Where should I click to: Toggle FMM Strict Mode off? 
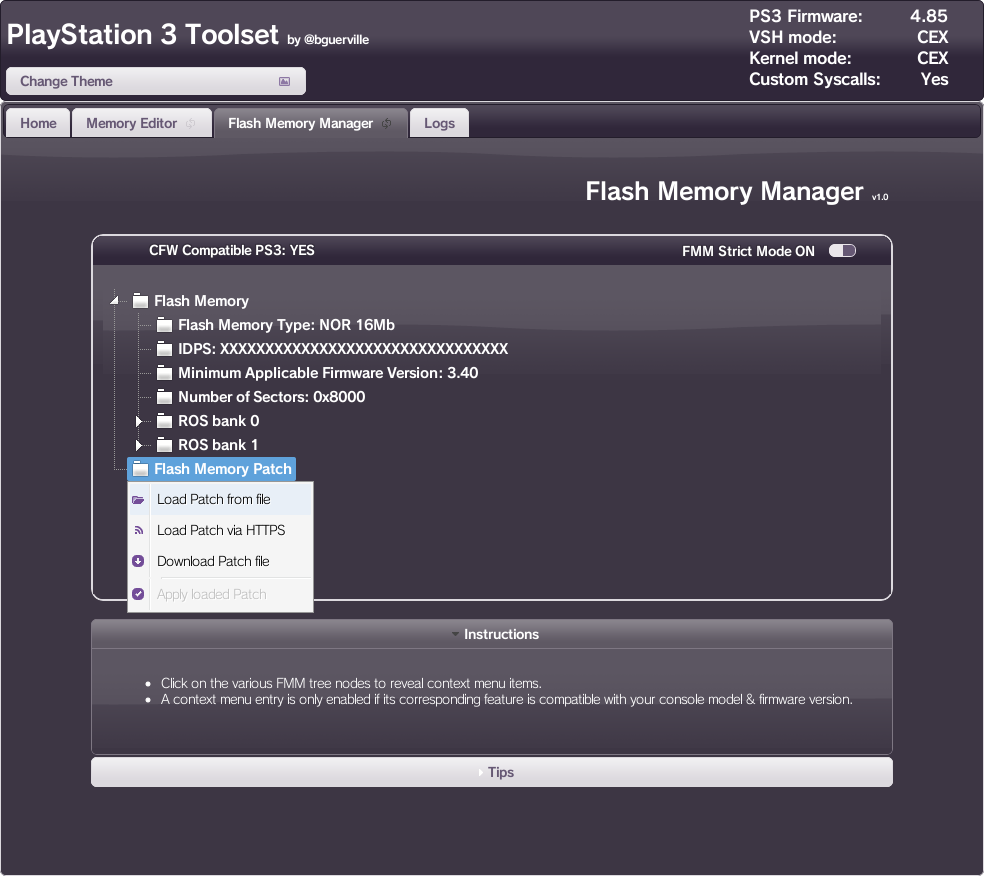tap(842, 251)
